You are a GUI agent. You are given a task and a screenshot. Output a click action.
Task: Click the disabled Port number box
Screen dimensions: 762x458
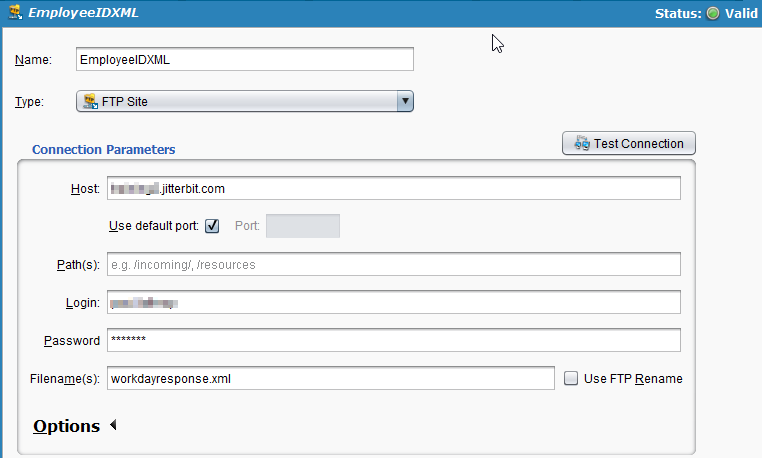click(x=303, y=226)
